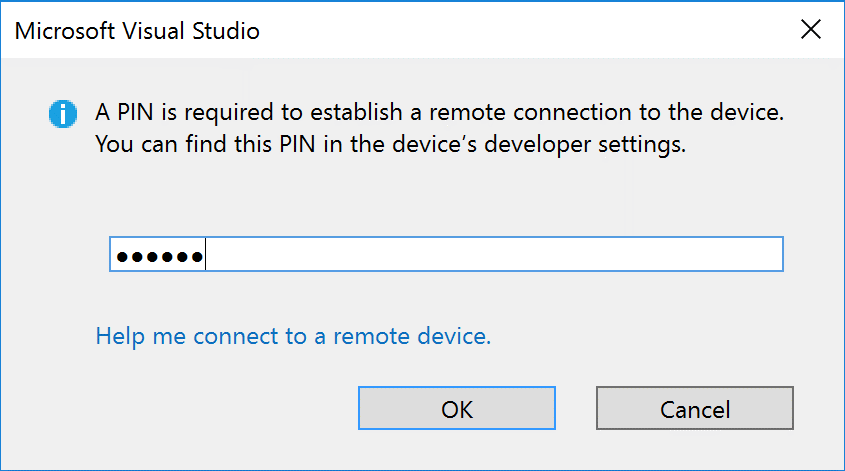The height and width of the screenshot is (471, 845).
Task: Click the word 'Cancel' on its button
Action: coord(695,410)
